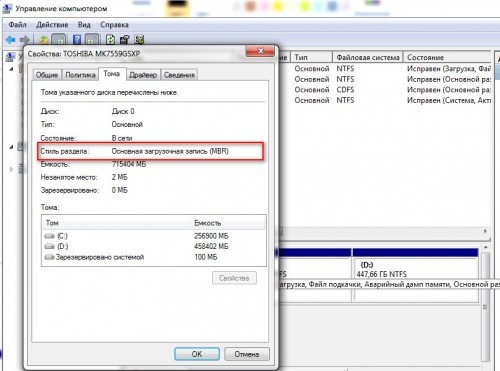Click the 2 МБ unallocated space value

click(x=119, y=177)
